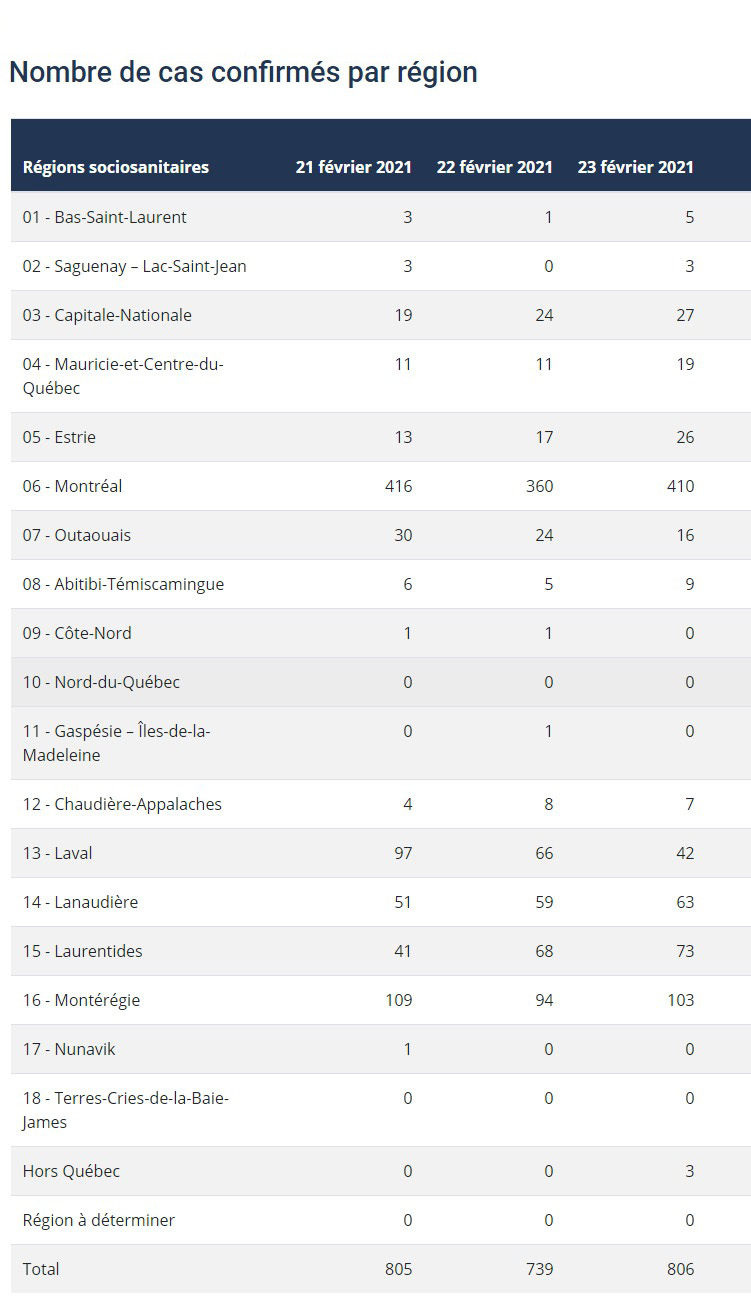Select the 23 février 2021 column header
Screen dimensions: 751x1308
[x=636, y=167]
